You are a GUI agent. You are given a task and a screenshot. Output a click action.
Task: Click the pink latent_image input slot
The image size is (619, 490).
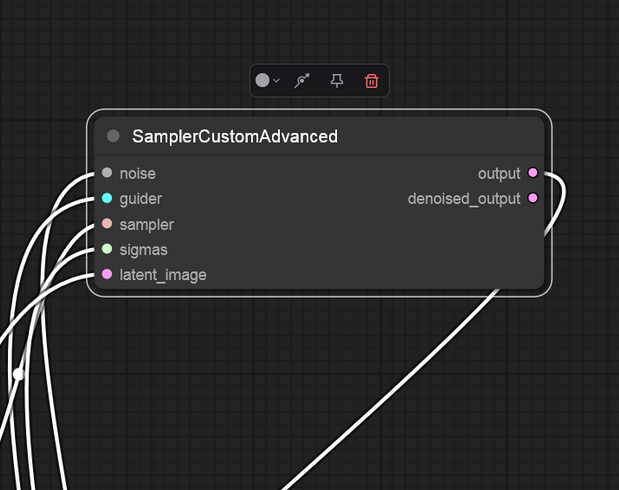[x=107, y=274]
